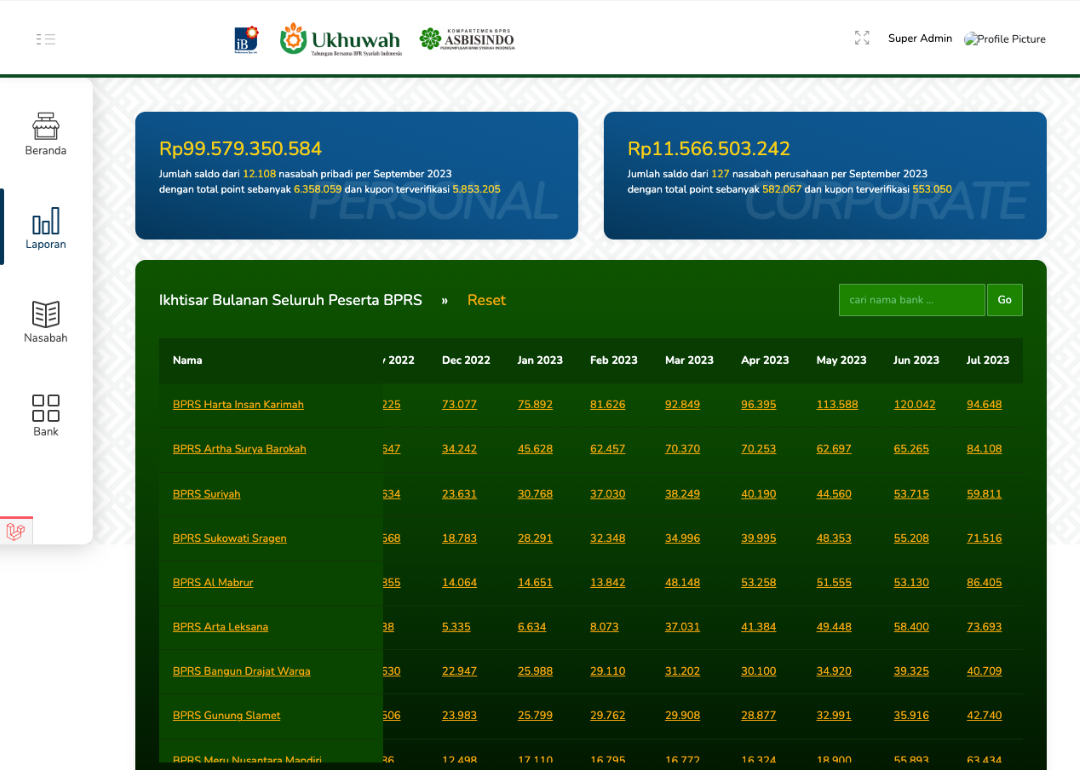Click value 73.693 for Arta Leksana
This screenshot has width=1080, height=770.
984,627
